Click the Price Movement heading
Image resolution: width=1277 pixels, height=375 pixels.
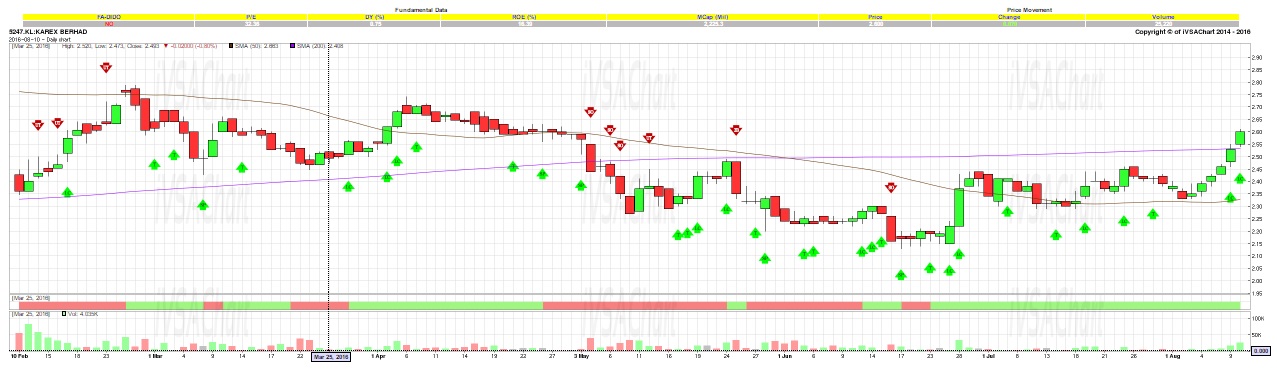pos(1030,9)
